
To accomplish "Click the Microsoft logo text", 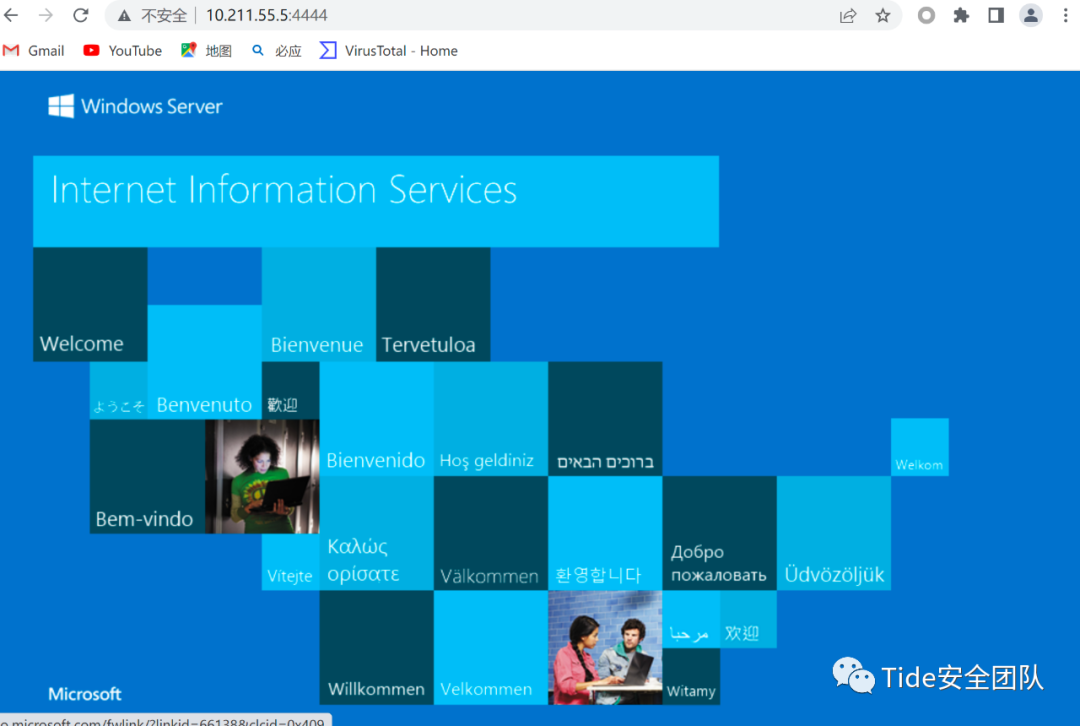I will pyautogui.click(x=85, y=694).
